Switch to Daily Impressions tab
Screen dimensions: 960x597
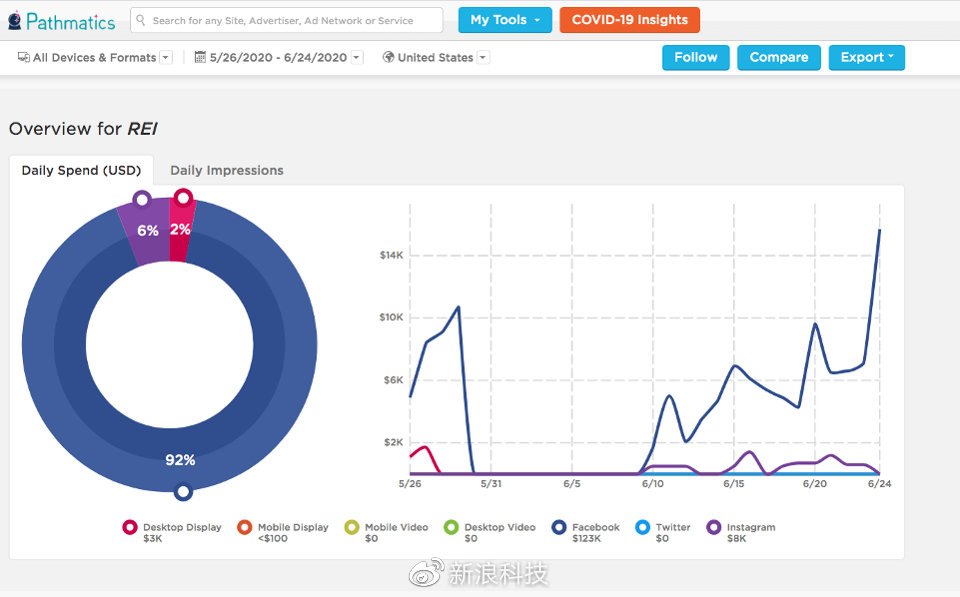227,171
